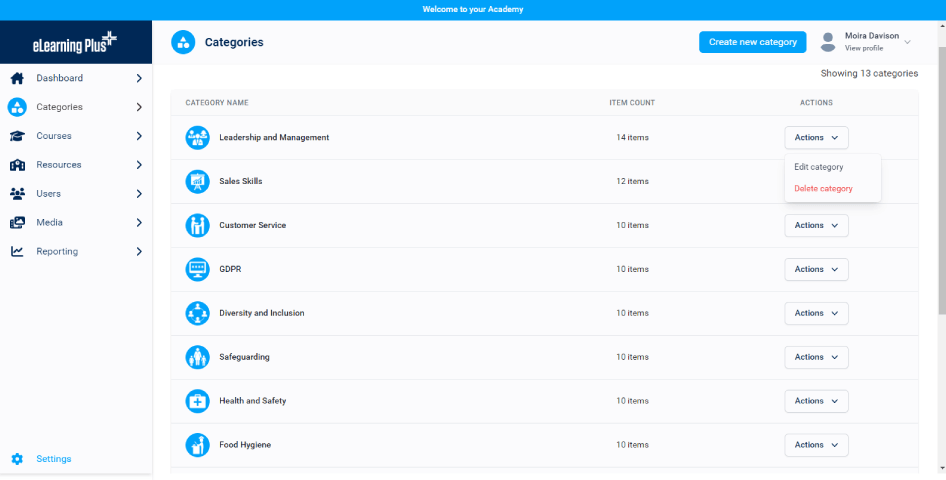Open Settings via the gear icon

pos(17,459)
